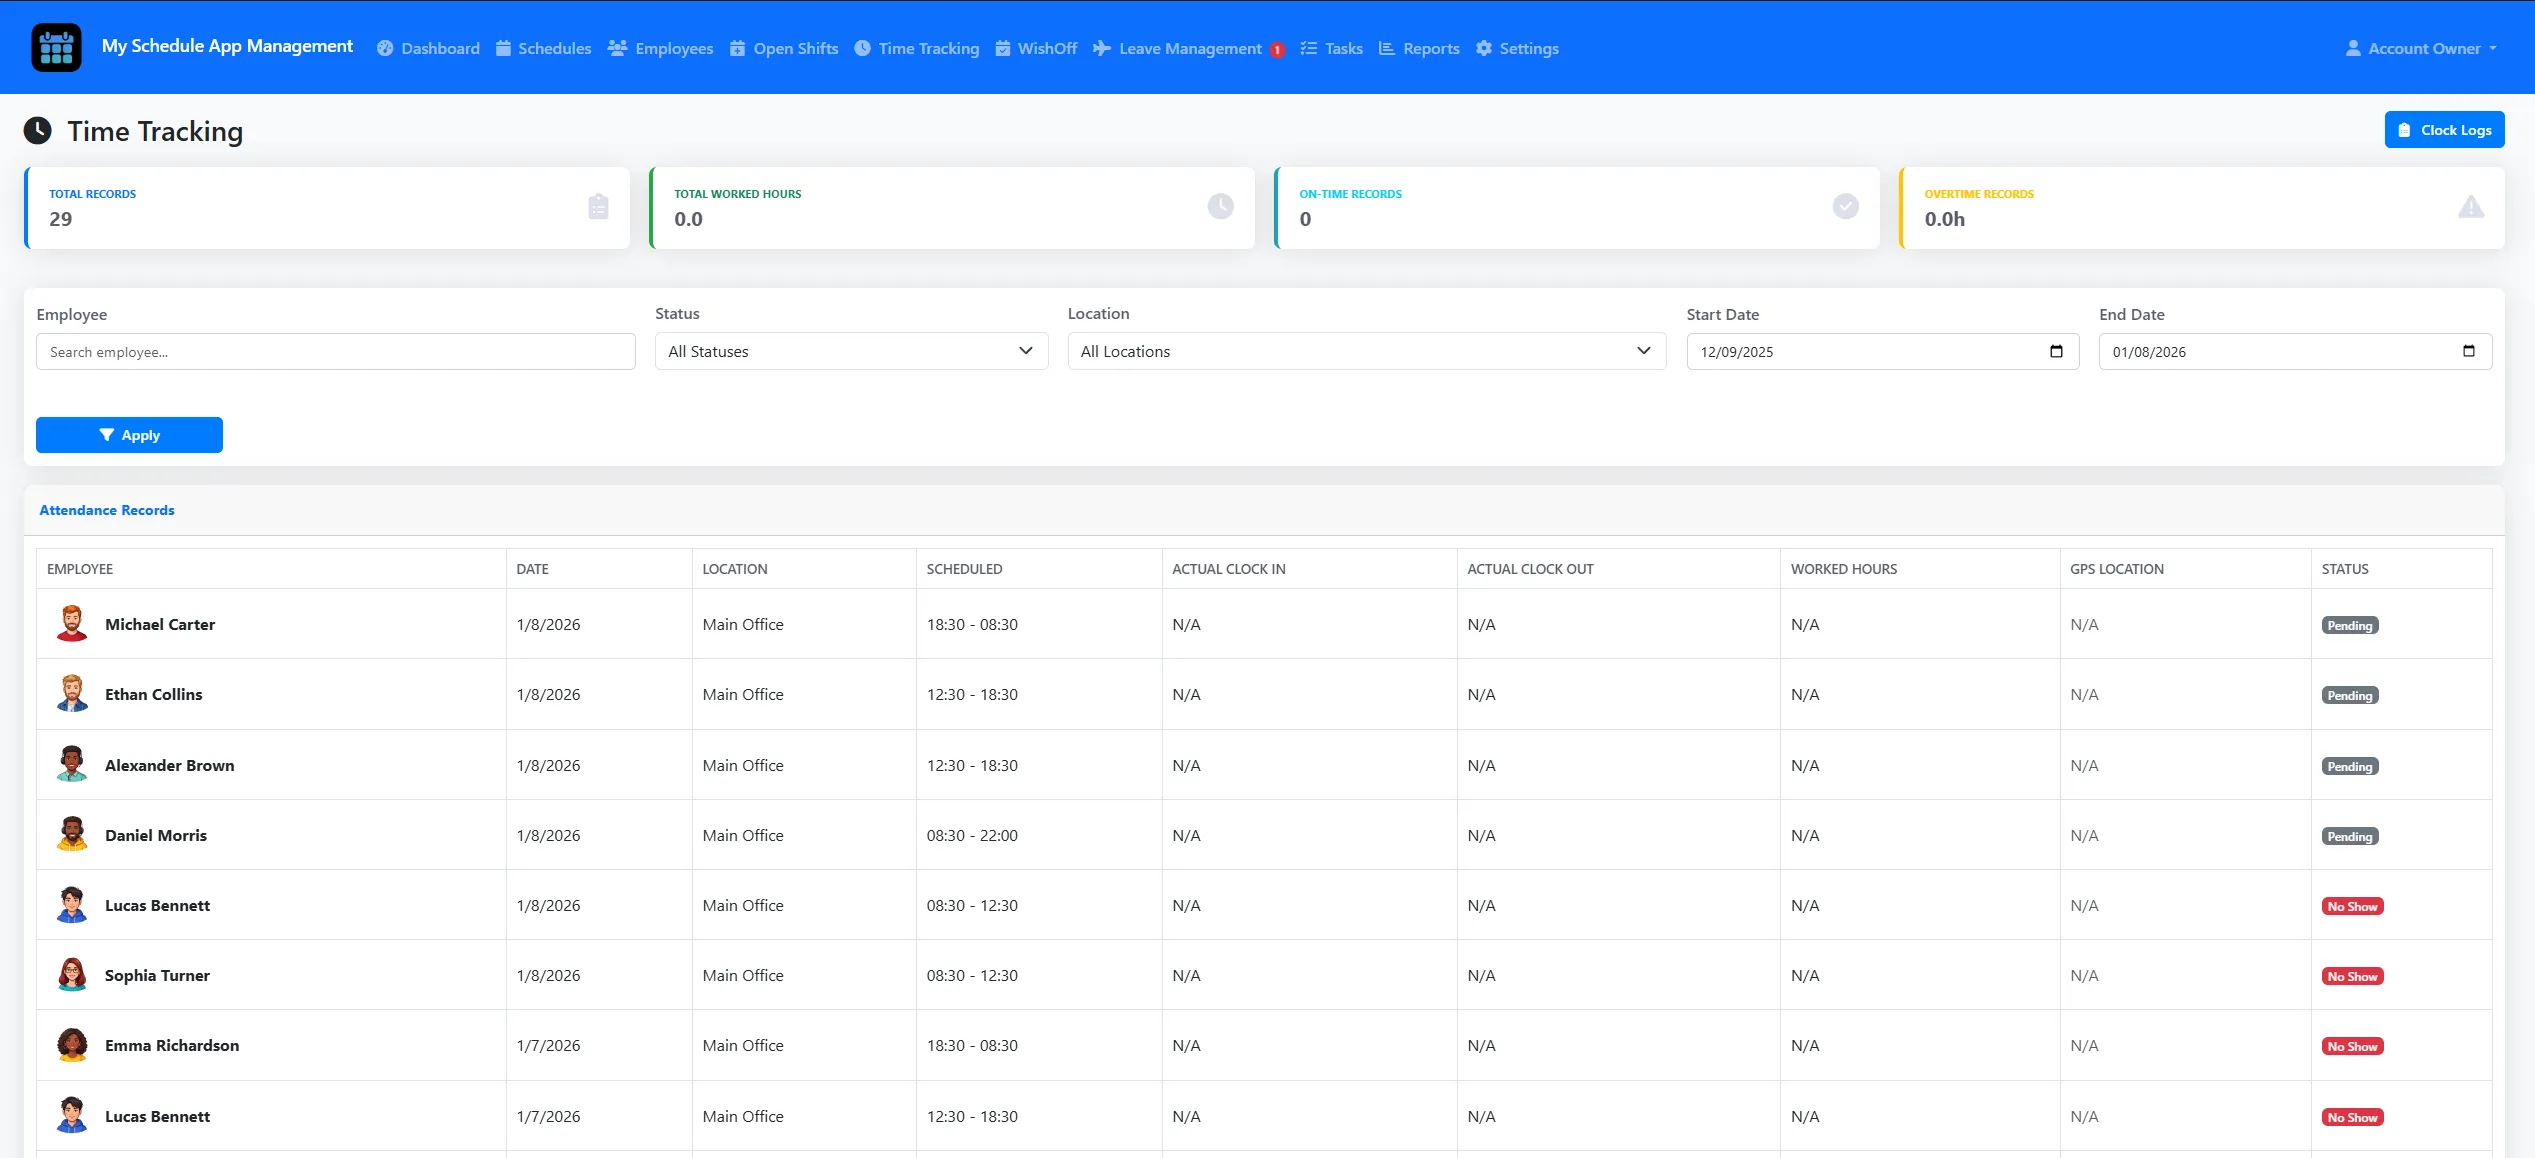Select the Employees icon in the navbar
This screenshot has width=2535, height=1158.
pyautogui.click(x=617, y=48)
